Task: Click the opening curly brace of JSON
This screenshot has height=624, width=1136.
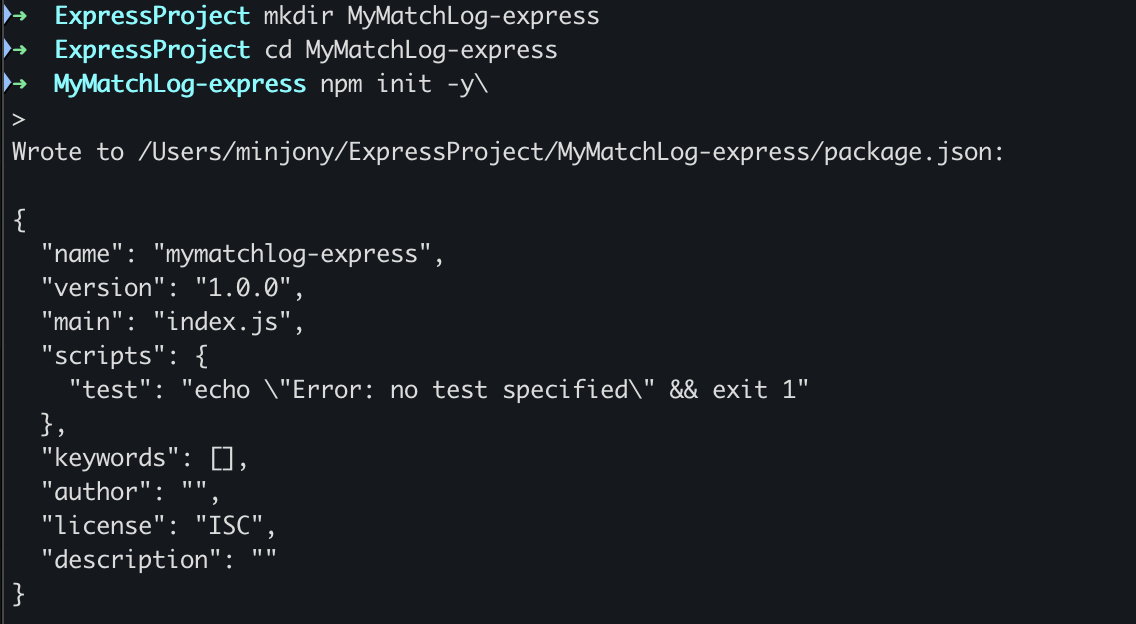Action: (x=20, y=220)
